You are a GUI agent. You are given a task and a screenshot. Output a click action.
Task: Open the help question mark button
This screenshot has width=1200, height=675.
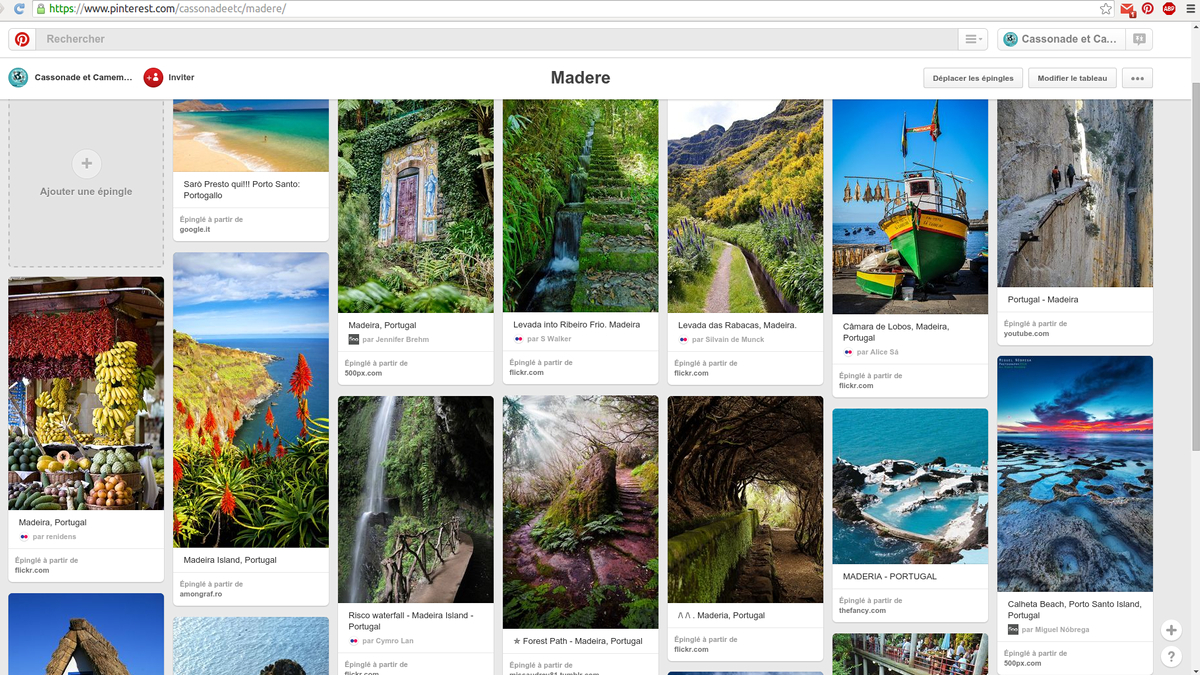tap(1171, 657)
